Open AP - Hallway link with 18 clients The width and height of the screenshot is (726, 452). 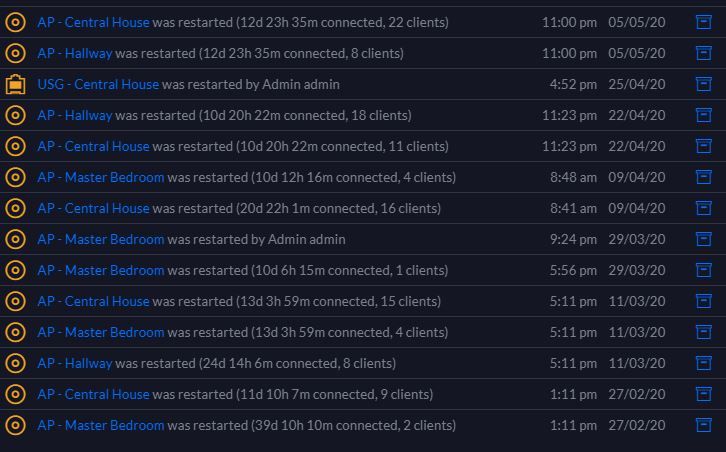75,115
